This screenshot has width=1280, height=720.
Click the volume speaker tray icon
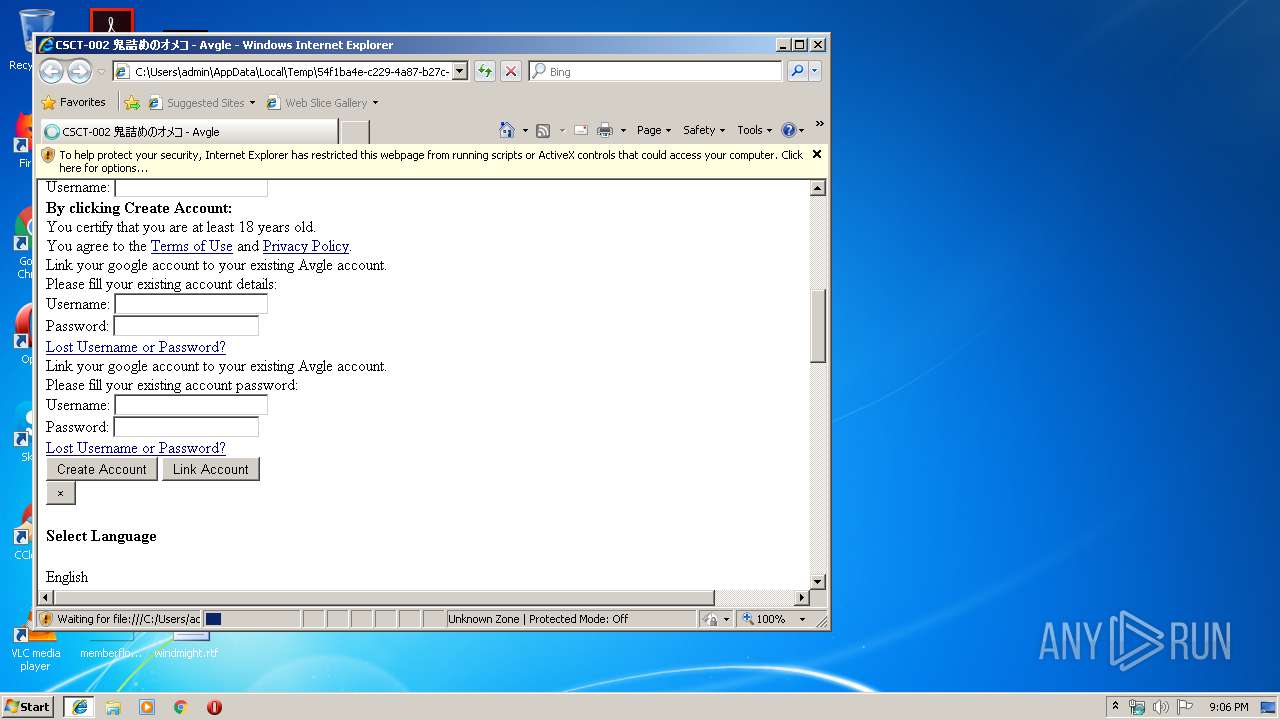[x=1160, y=707]
